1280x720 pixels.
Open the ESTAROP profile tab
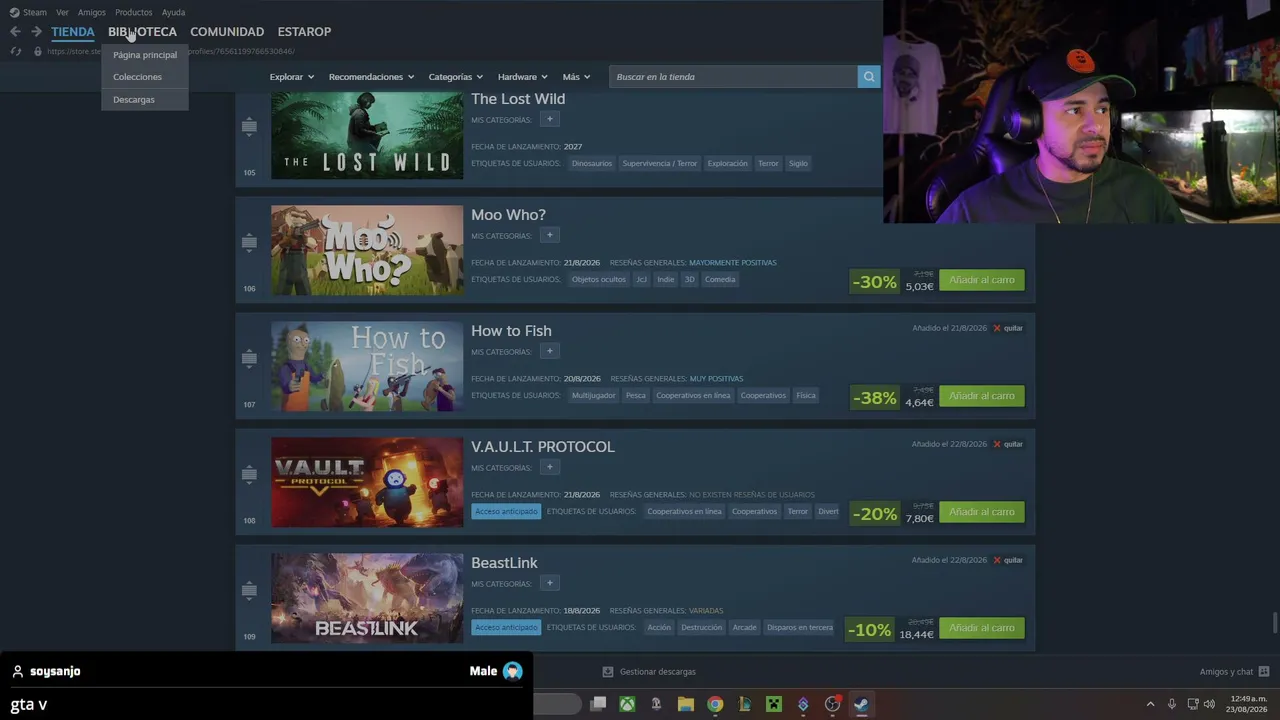(x=304, y=32)
